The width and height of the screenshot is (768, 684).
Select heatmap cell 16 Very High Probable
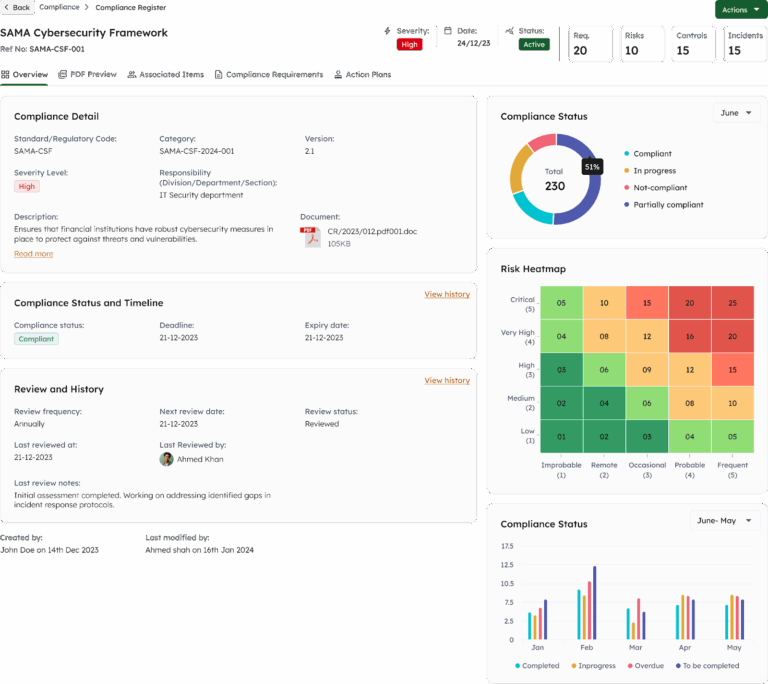click(690, 336)
